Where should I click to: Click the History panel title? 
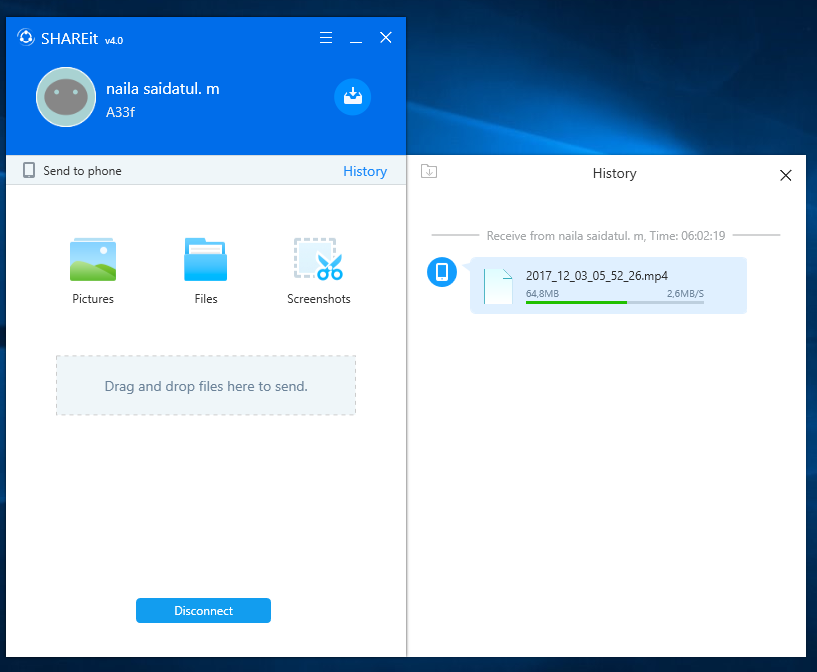(614, 173)
